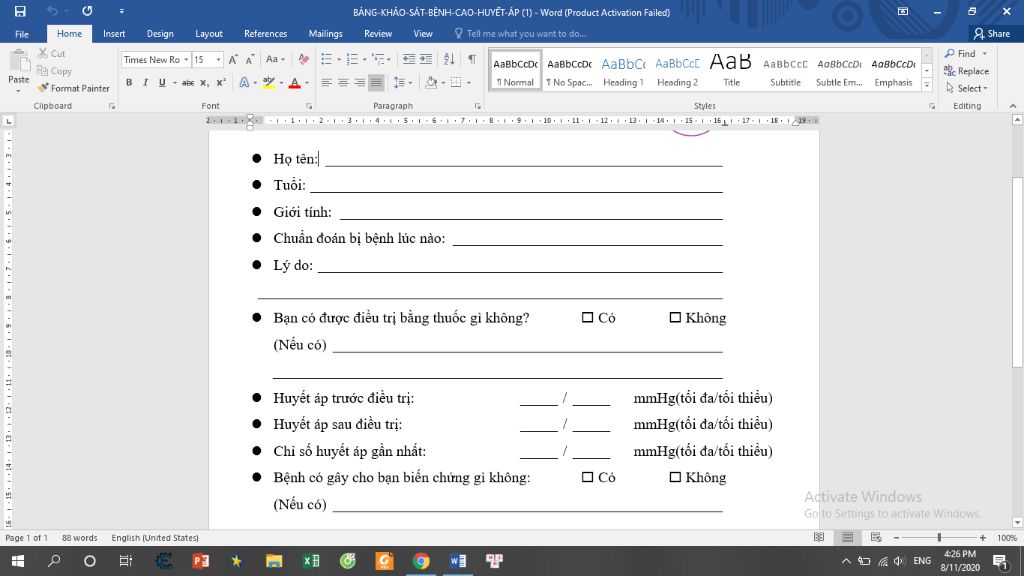Open Ribbon Display Options icon
Screen dimensions: 1024x576
click(903, 11)
